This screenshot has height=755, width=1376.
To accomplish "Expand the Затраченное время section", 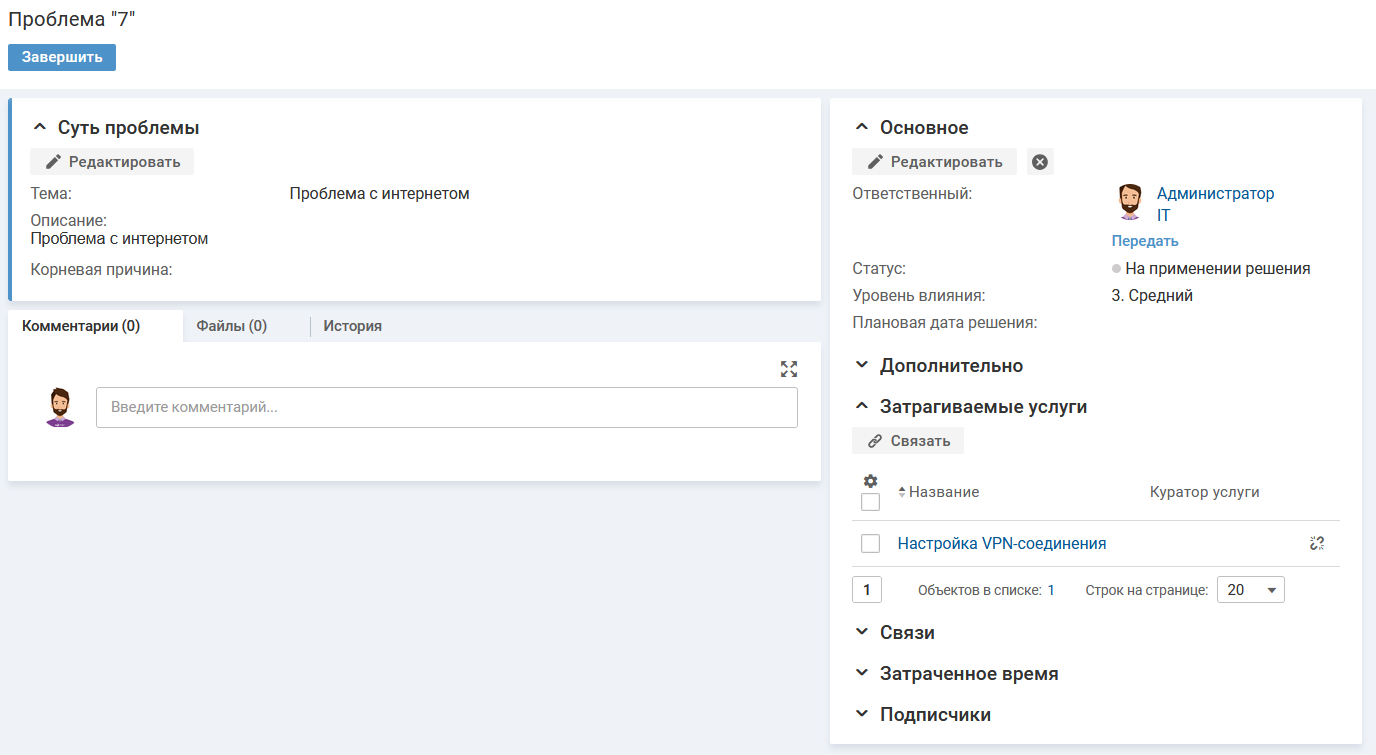I will pos(968,674).
